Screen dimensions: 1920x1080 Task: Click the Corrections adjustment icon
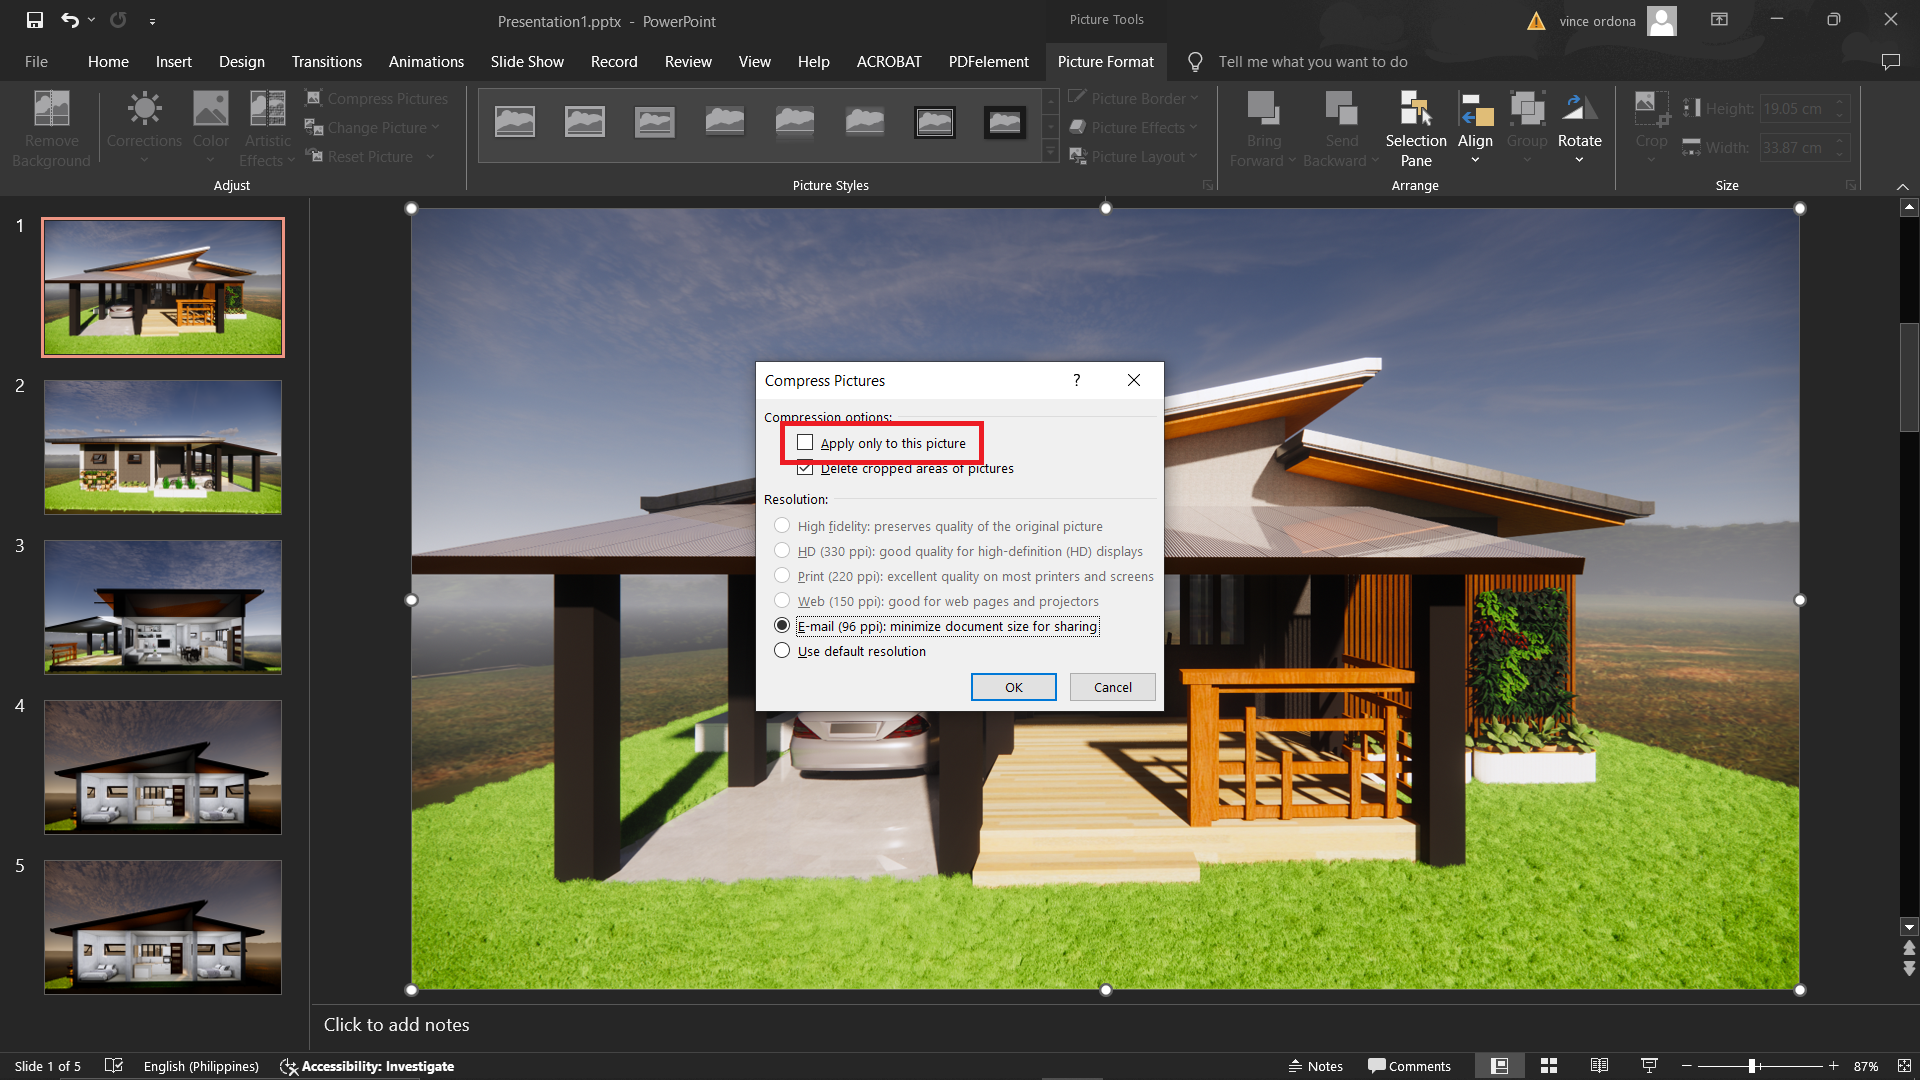click(x=144, y=128)
